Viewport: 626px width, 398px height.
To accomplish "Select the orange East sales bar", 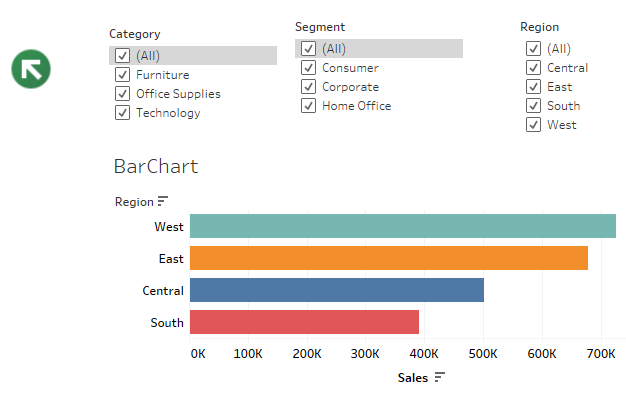I will click(389, 258).
